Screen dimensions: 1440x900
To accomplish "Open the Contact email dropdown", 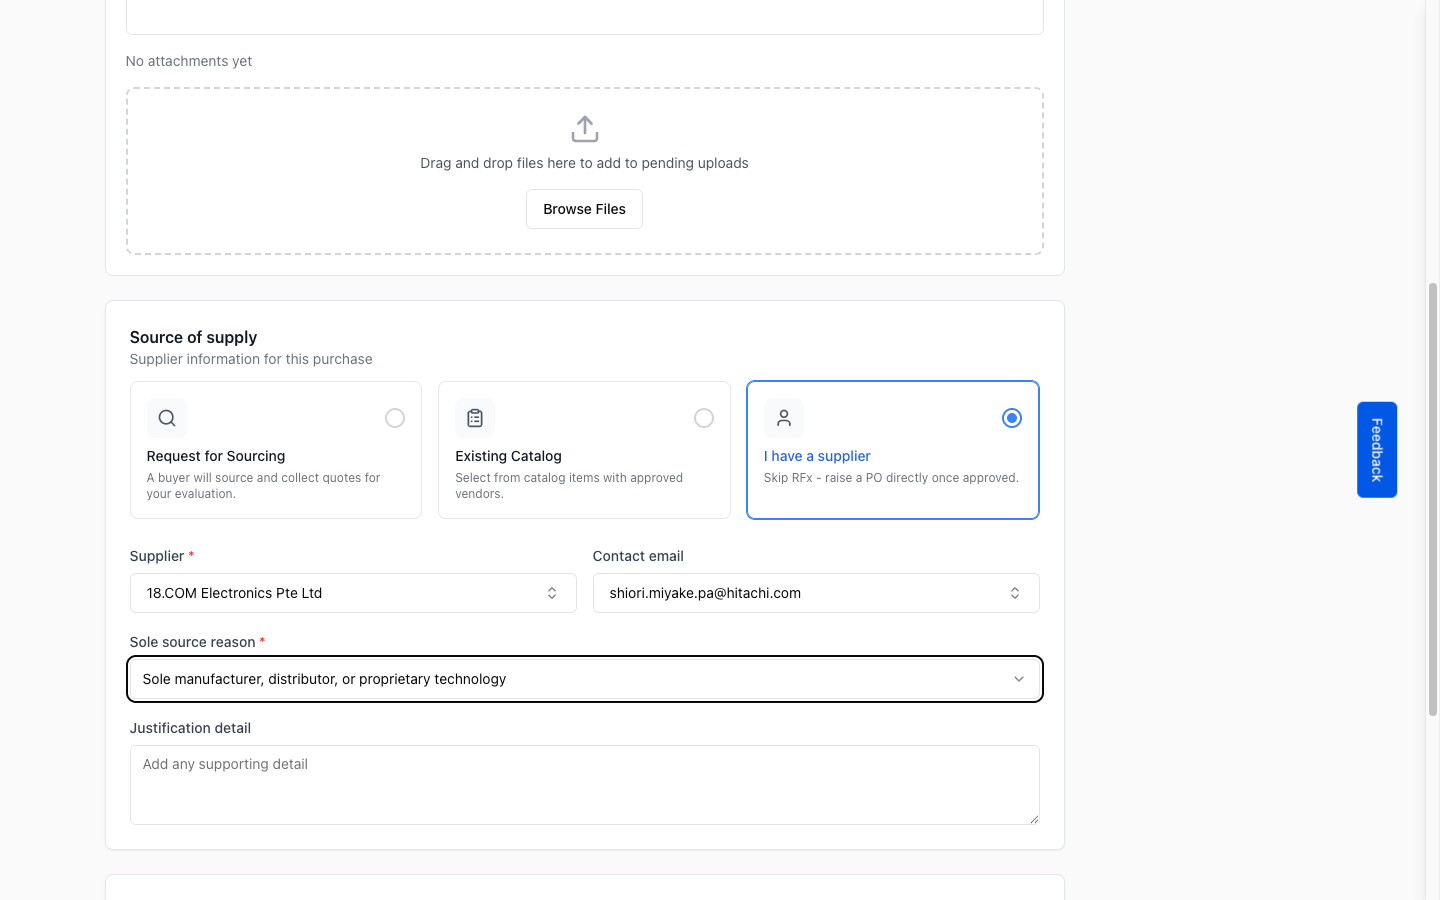I will [816, 593].
